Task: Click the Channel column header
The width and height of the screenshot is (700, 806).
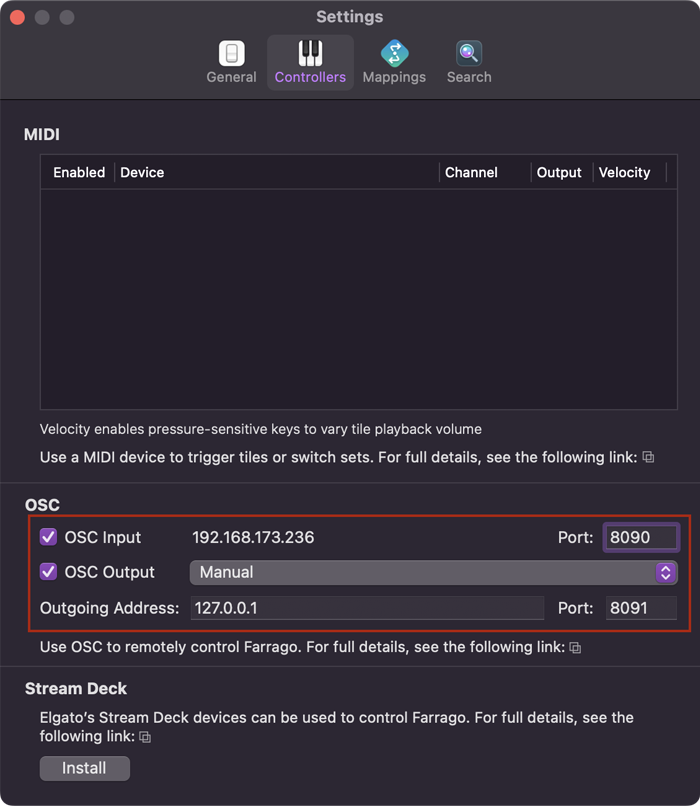Action: click(x=471, y=172)
